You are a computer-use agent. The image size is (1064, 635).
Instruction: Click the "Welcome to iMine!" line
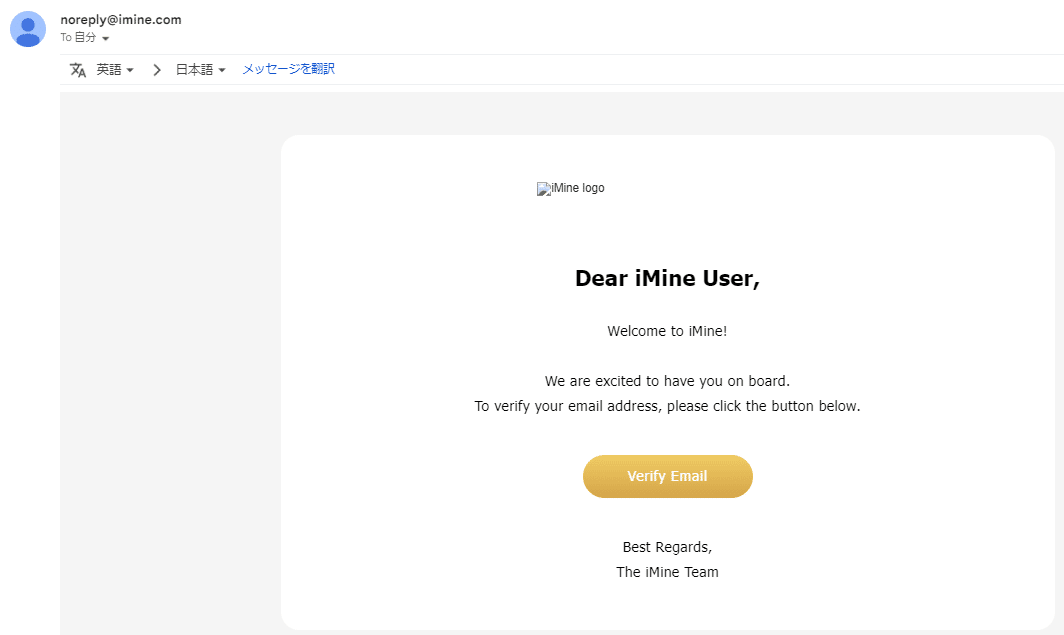click(667, 331)
